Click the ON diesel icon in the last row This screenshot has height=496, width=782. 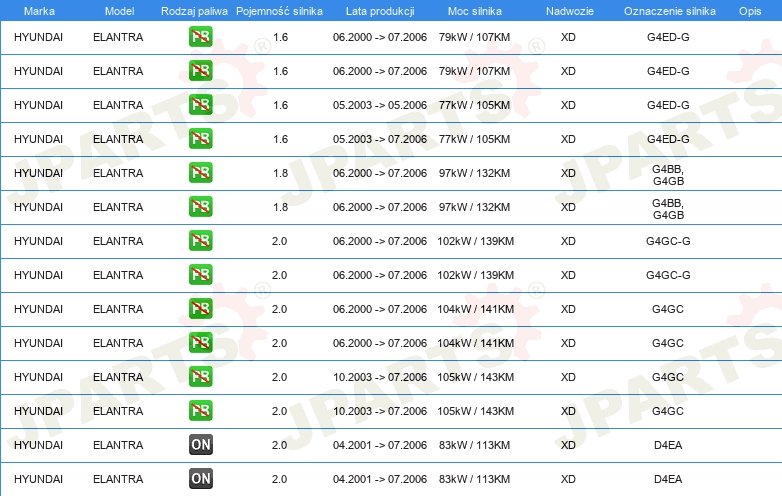200,479
